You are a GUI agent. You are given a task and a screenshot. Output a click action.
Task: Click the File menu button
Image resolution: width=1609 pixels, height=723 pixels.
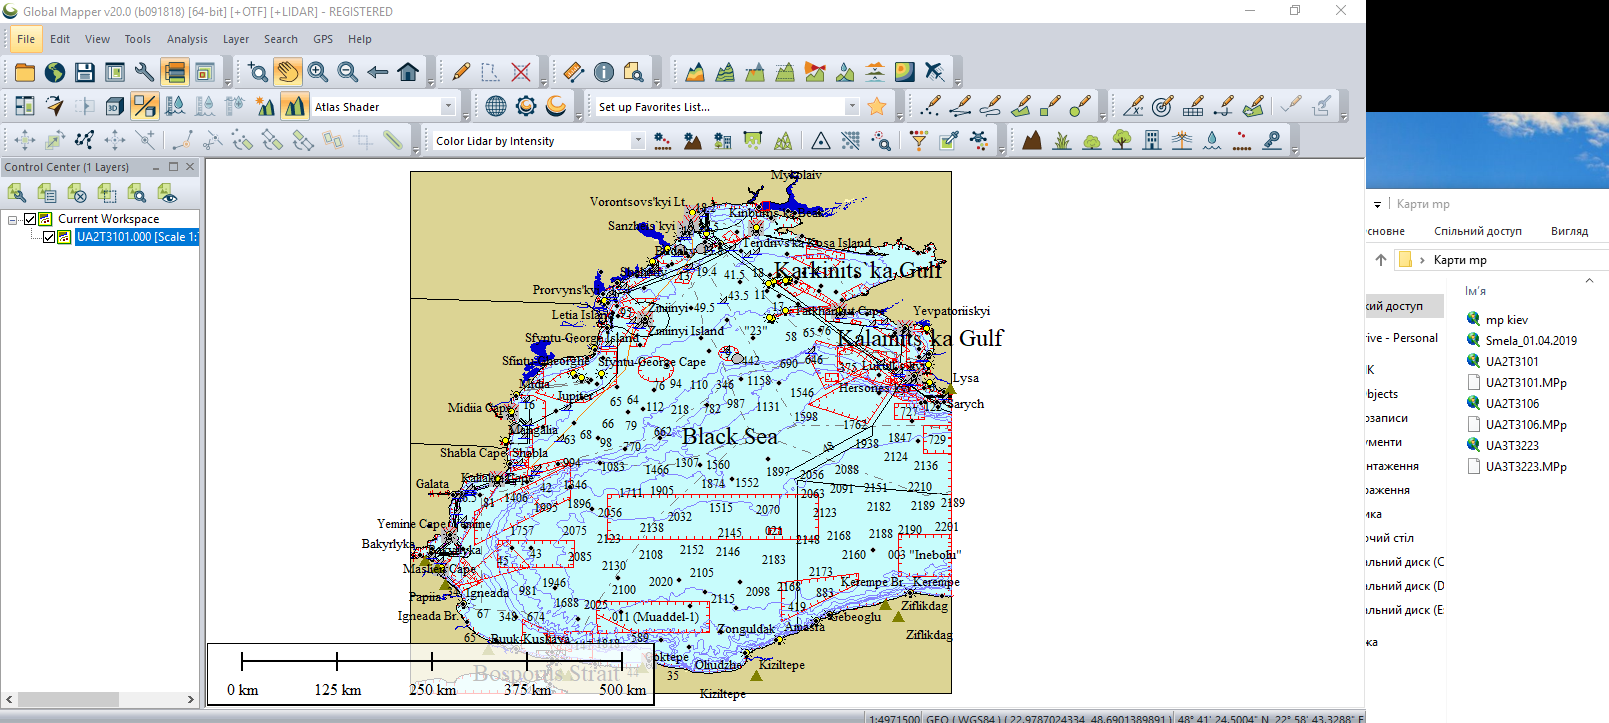(26, 39)
